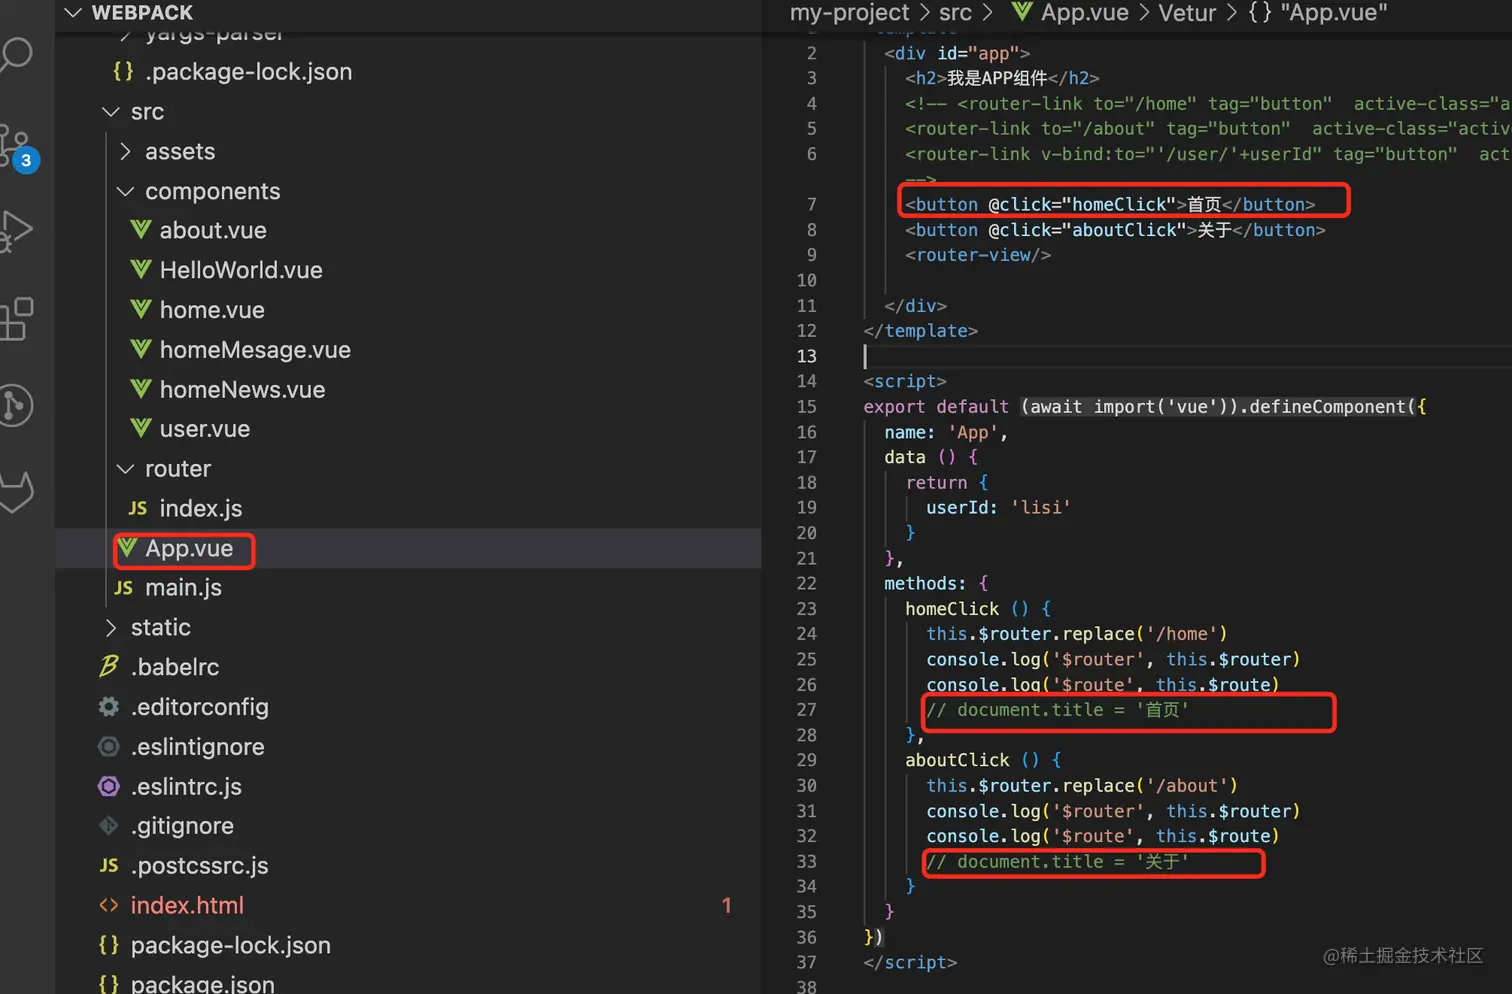Open the GitLab fox icon view

[16, 492]
